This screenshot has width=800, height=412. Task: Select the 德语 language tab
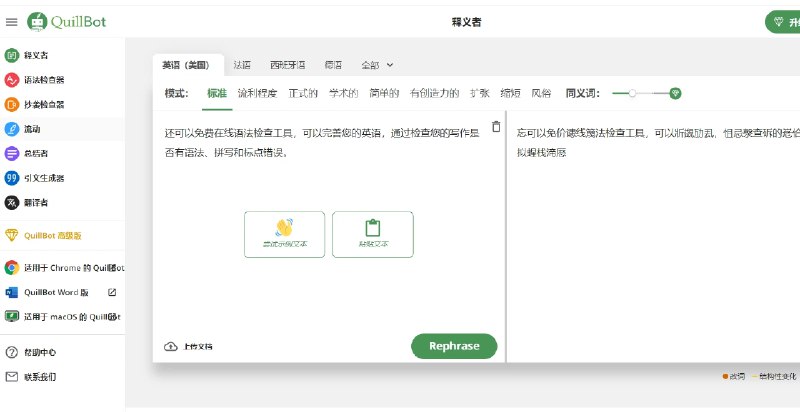pyautogui.click(x=333, y=65)
